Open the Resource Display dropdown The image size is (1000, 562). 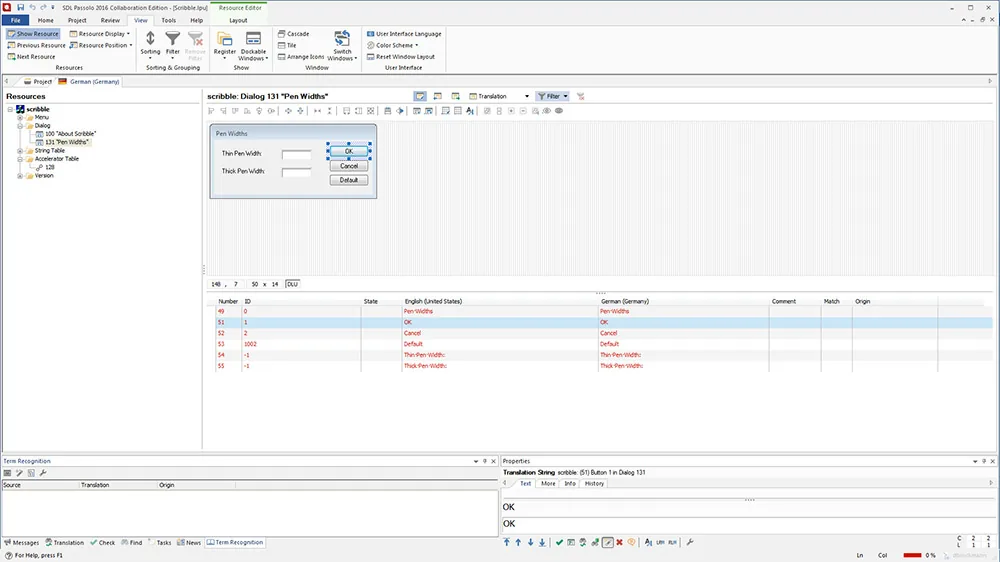pos(99,34)
